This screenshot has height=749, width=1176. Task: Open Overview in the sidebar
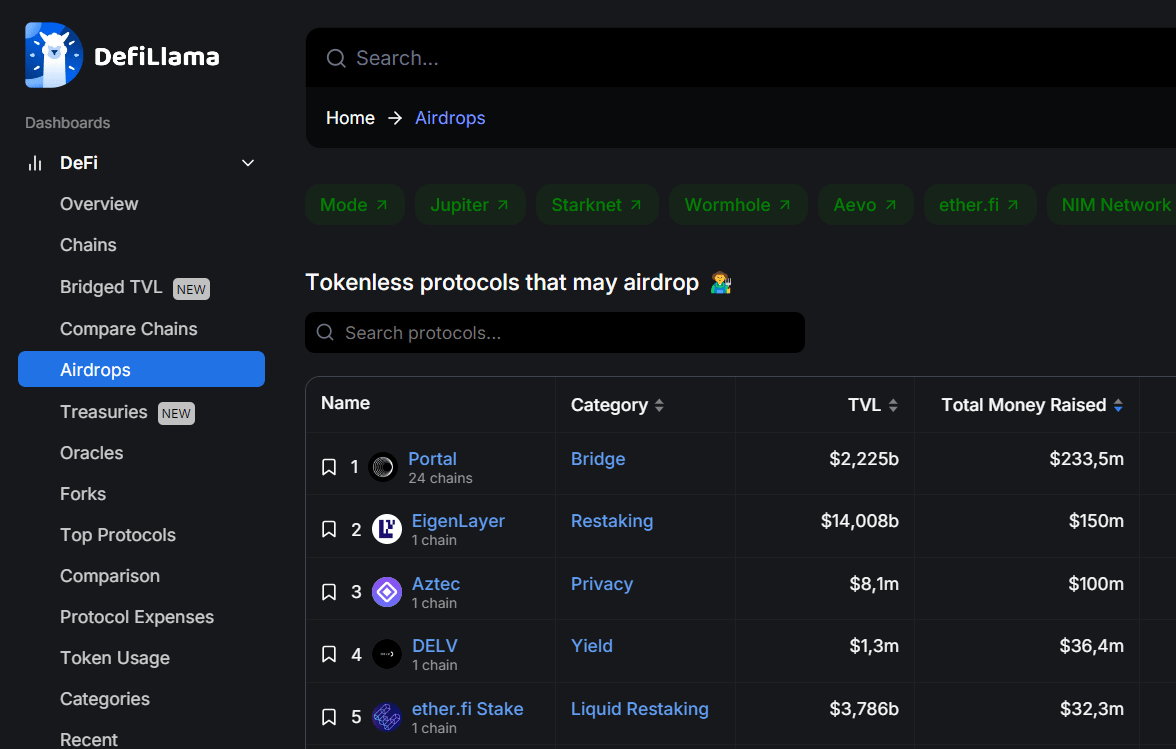pyautogui.click(x=99, y=204)
